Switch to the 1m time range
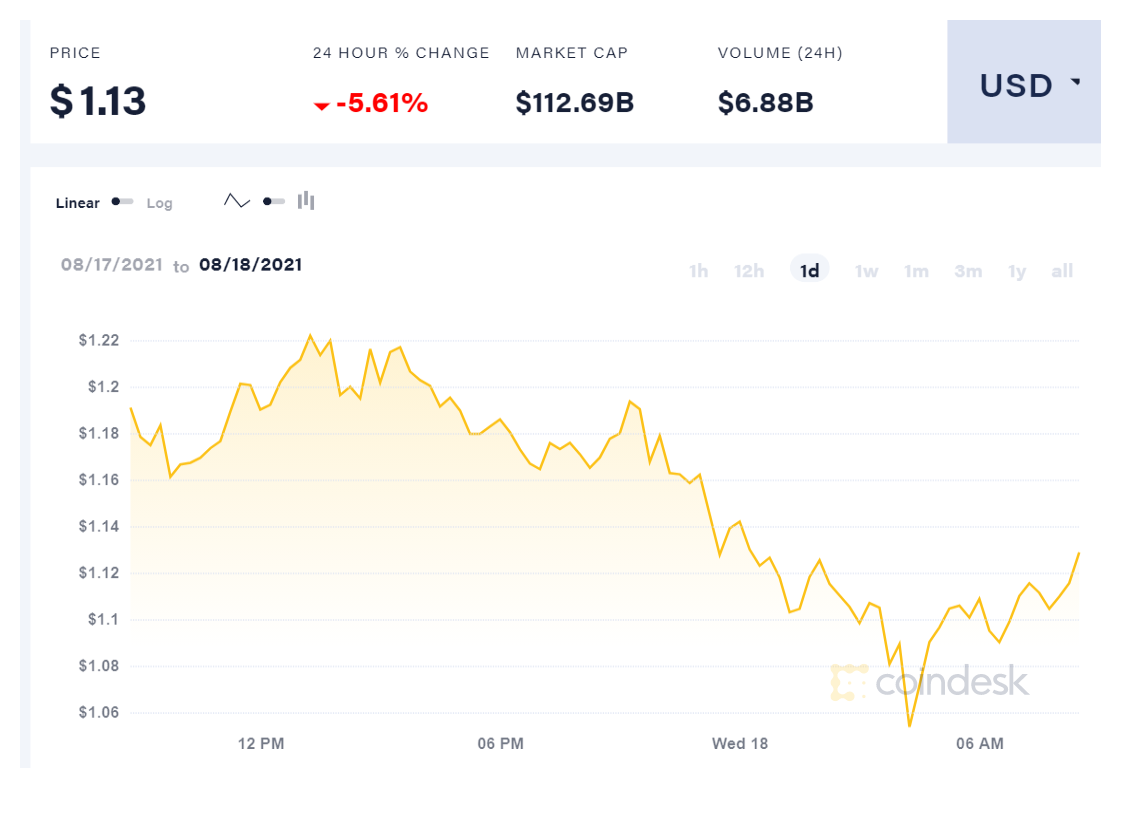Screen dimensions: 1121x828 (916, 271)
